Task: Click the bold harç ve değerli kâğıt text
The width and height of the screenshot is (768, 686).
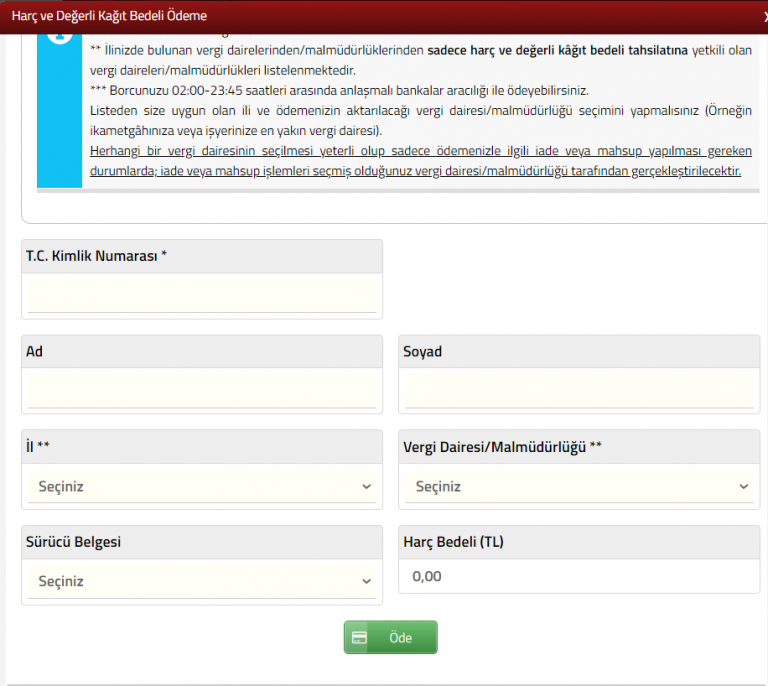Action: point(557,49)
